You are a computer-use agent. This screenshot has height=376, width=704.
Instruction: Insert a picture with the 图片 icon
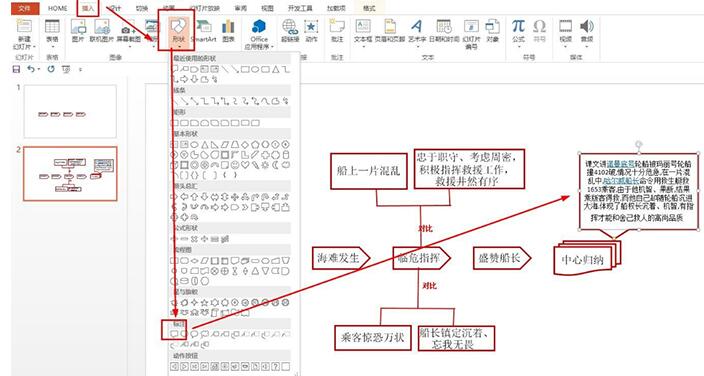click(78, 27)
